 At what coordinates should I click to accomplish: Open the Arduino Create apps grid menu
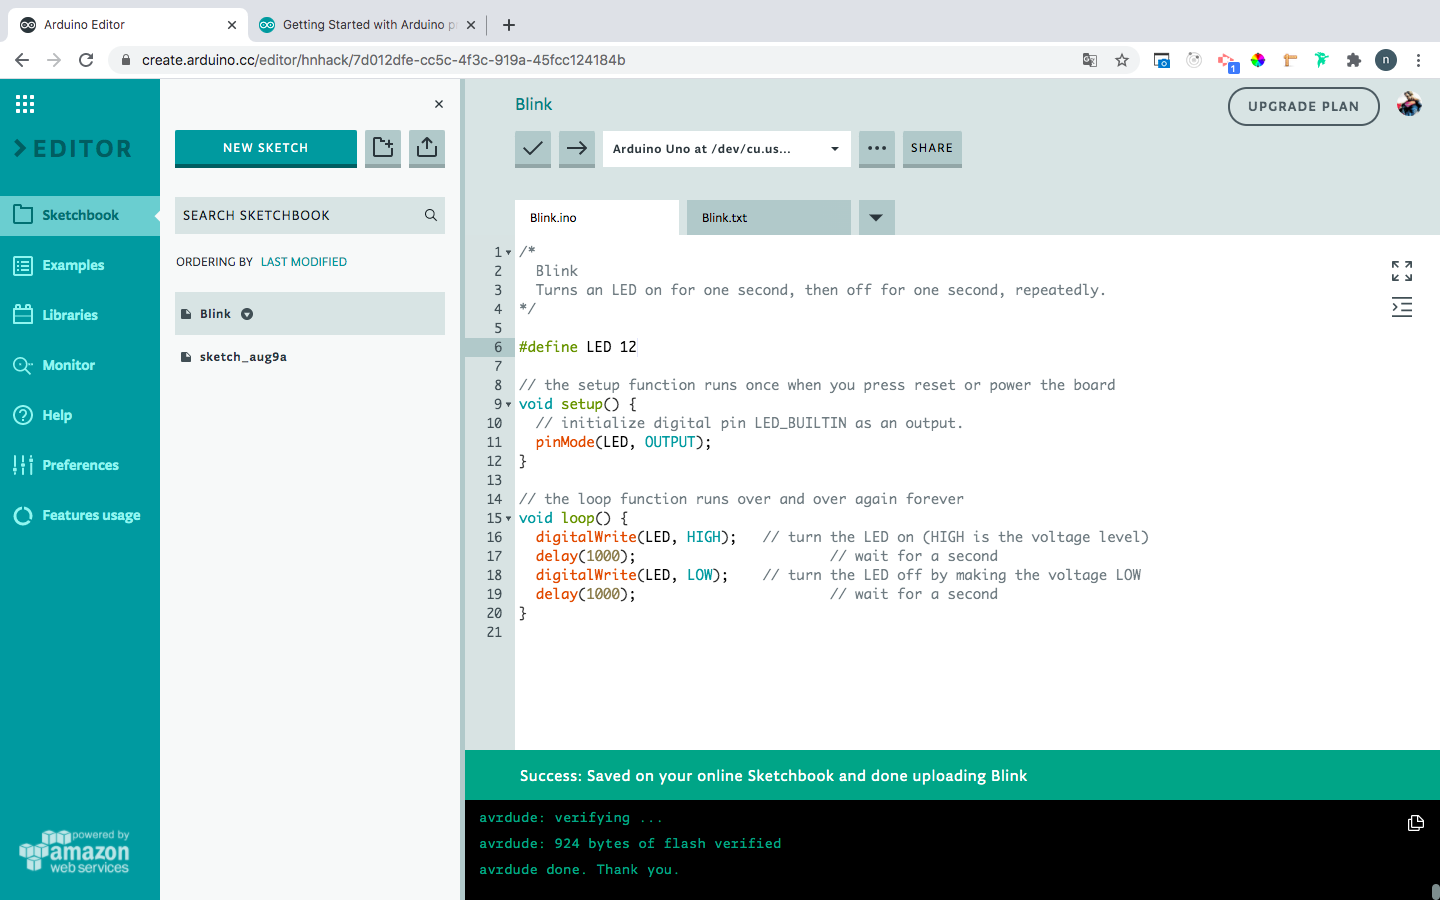(x=25, y=104)
